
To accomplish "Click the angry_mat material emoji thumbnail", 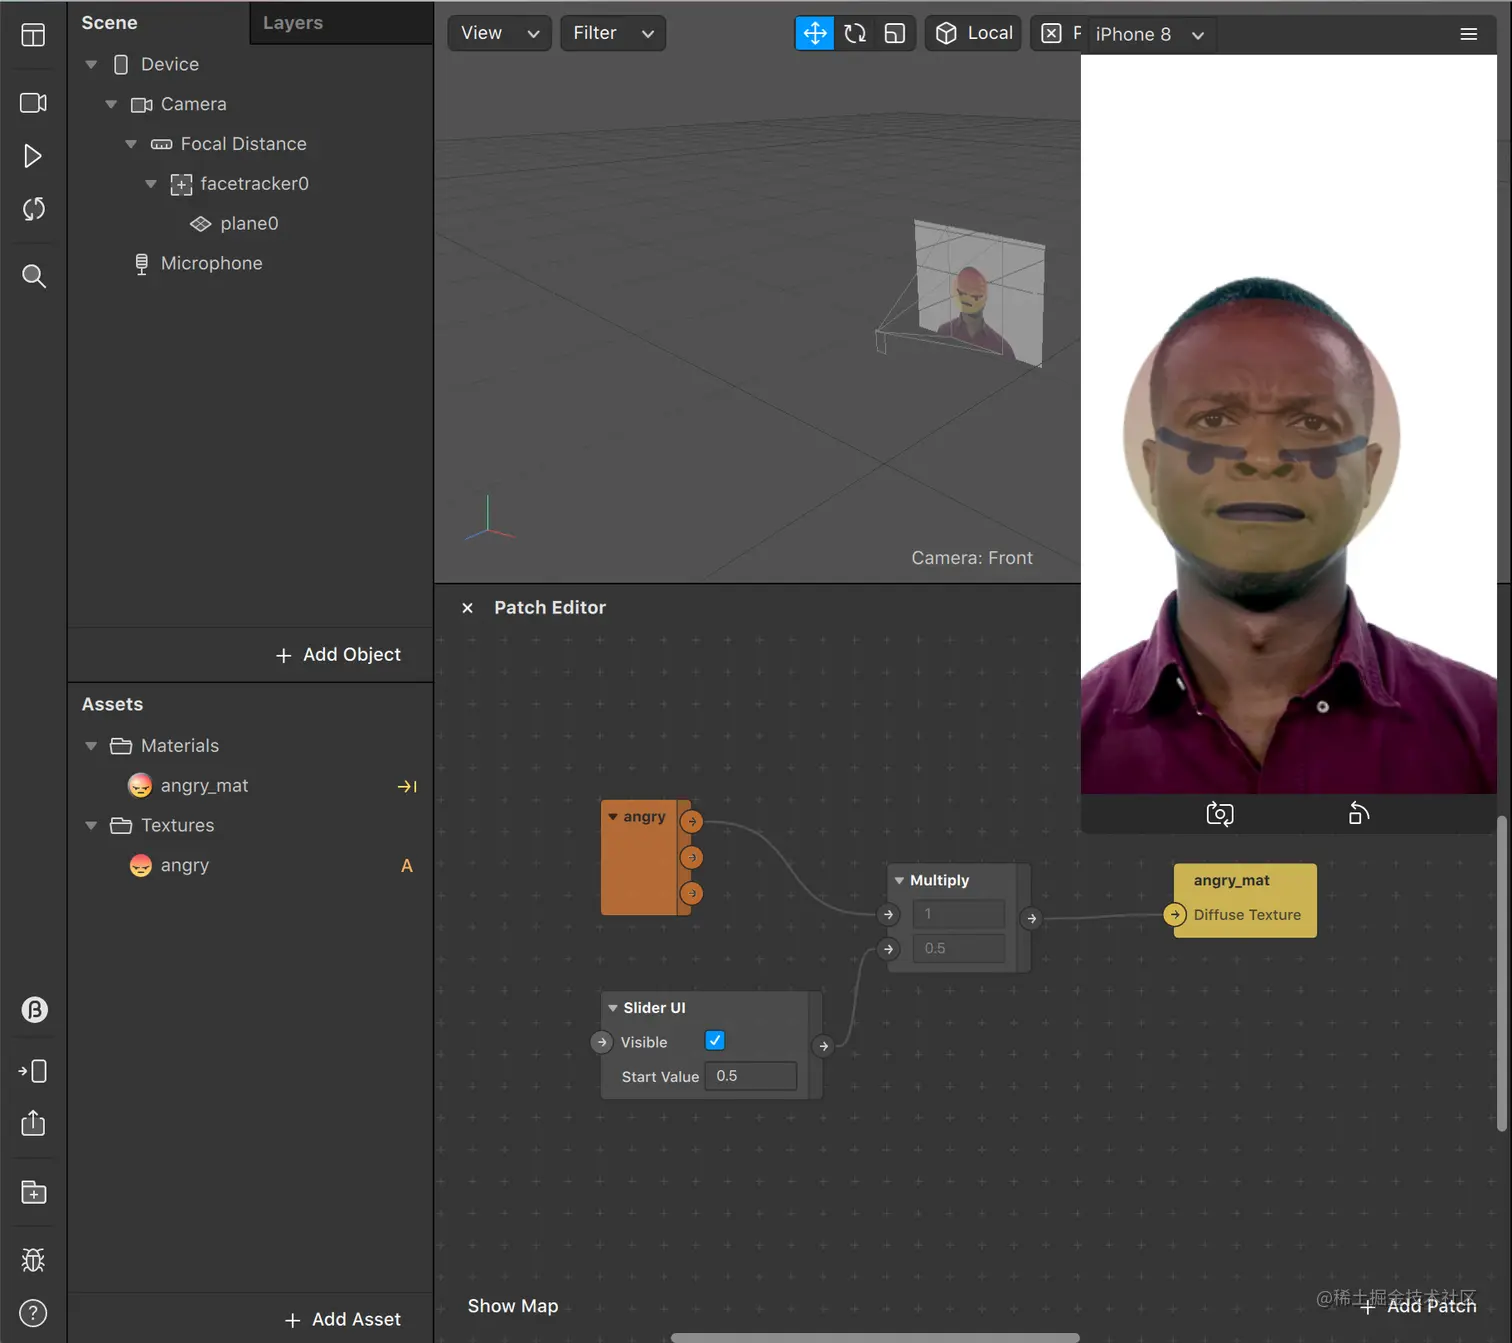I will (140, 786).
